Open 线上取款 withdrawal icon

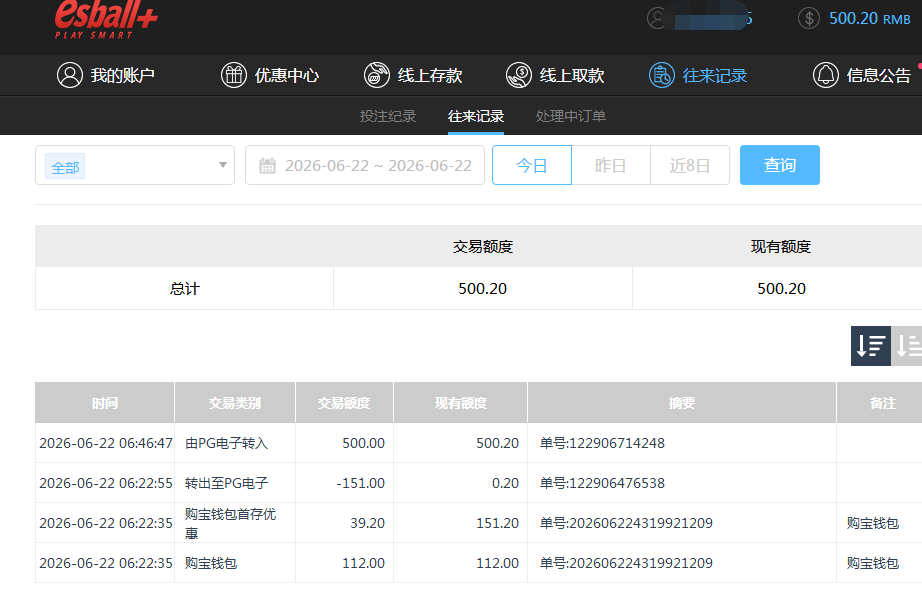point(519,75)
